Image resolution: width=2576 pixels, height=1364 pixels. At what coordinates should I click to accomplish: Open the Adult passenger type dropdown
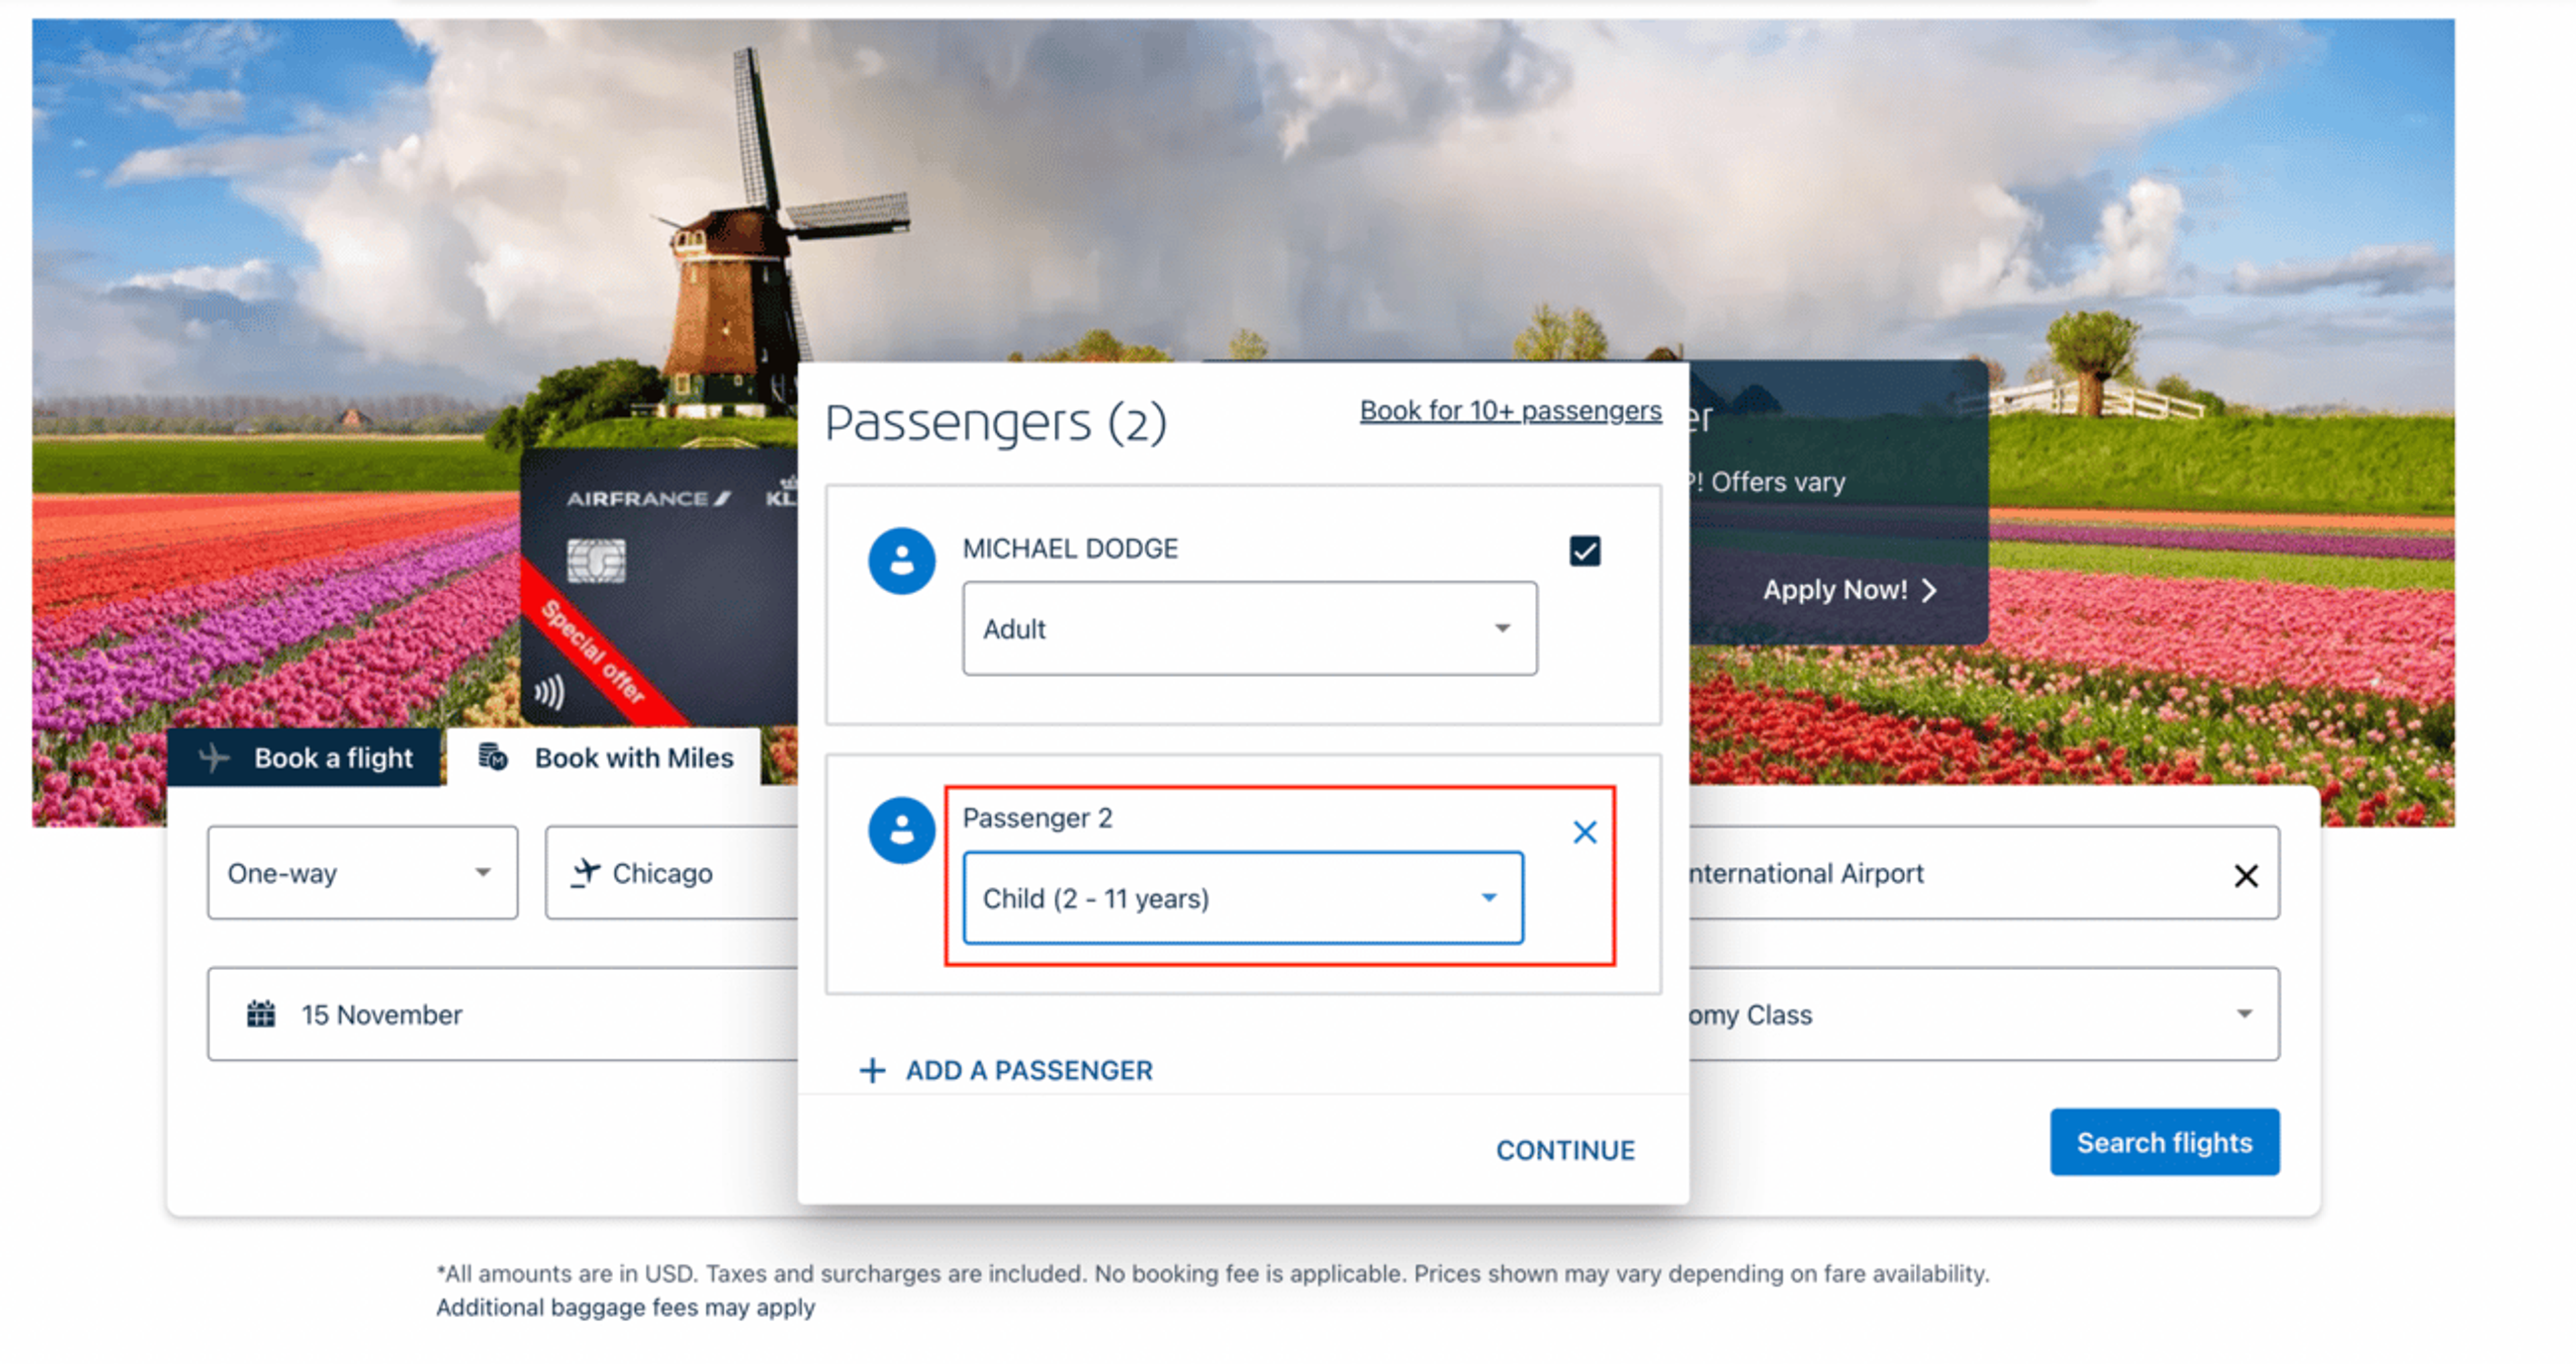(1249, 629)
